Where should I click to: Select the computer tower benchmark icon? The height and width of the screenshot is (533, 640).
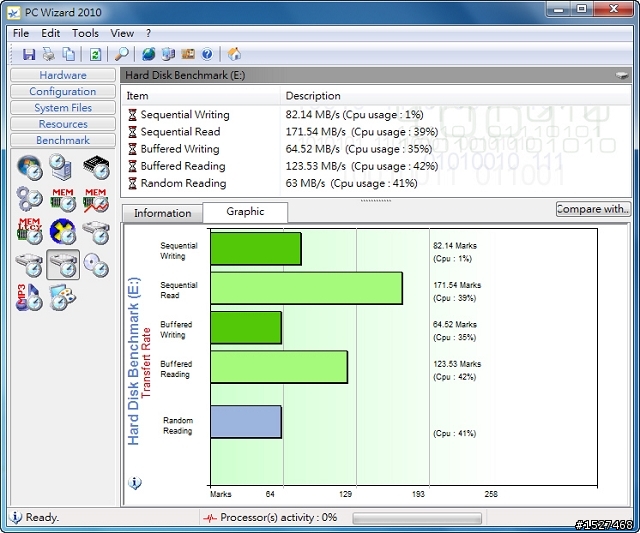(61, 167)
